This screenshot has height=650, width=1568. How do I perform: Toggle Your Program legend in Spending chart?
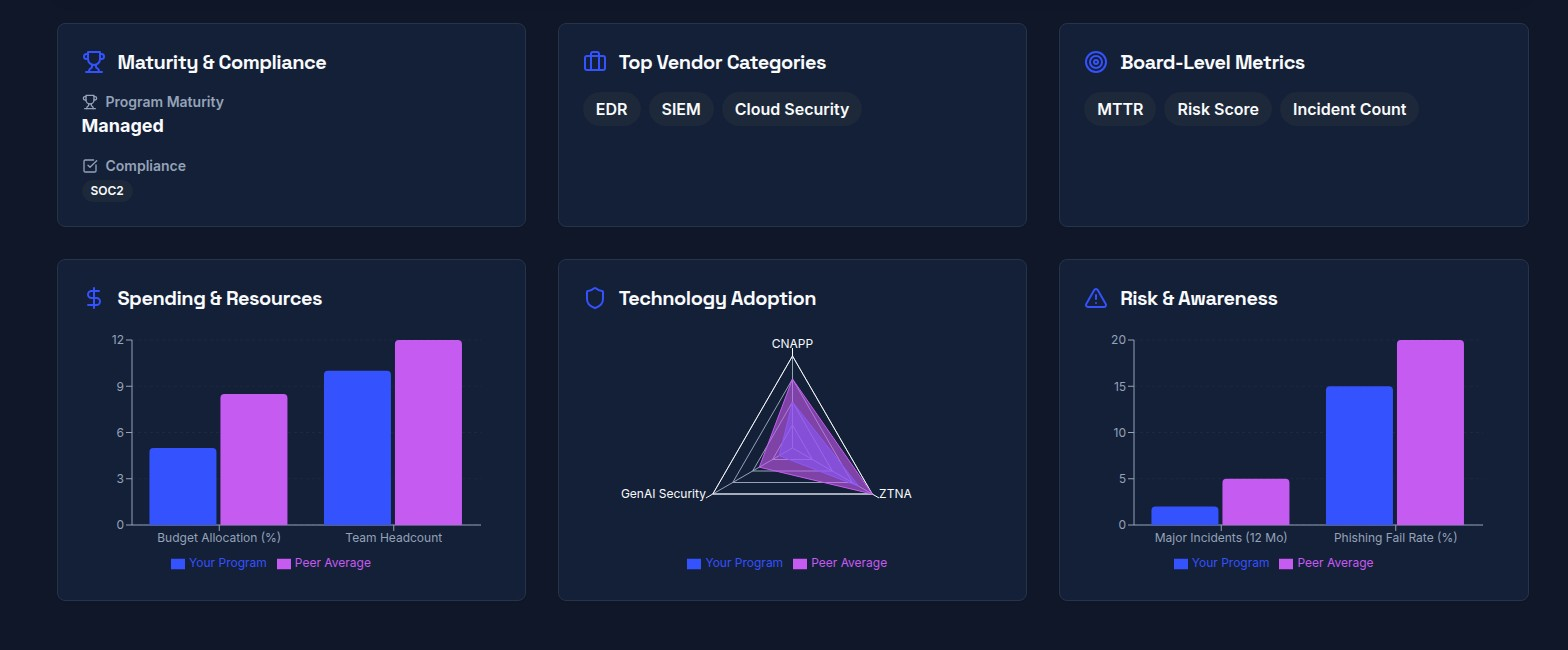click(x=219, y=563)
